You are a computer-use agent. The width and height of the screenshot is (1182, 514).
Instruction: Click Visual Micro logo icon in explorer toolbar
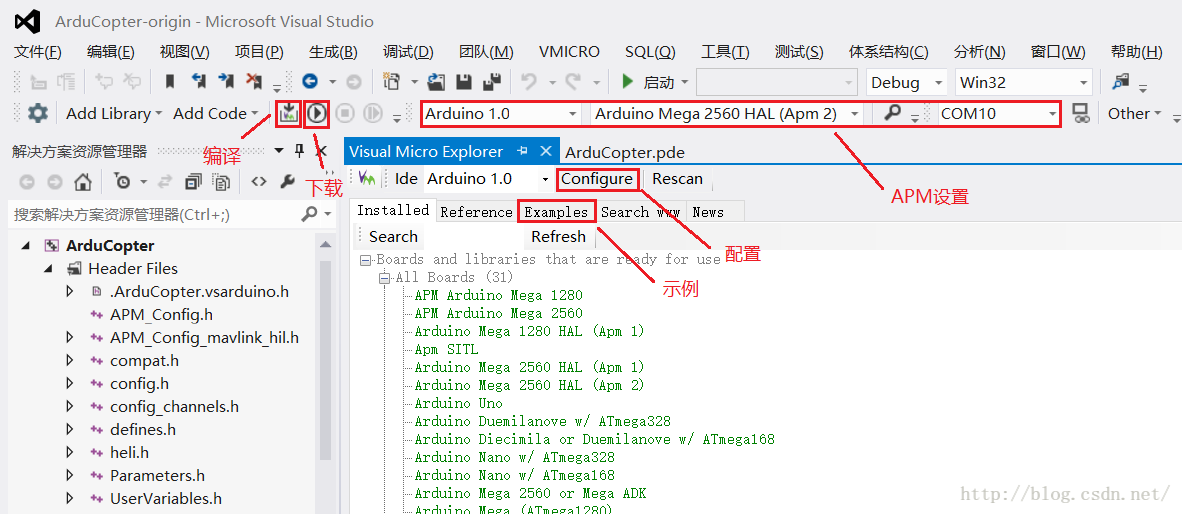click(x=368, y=179)
